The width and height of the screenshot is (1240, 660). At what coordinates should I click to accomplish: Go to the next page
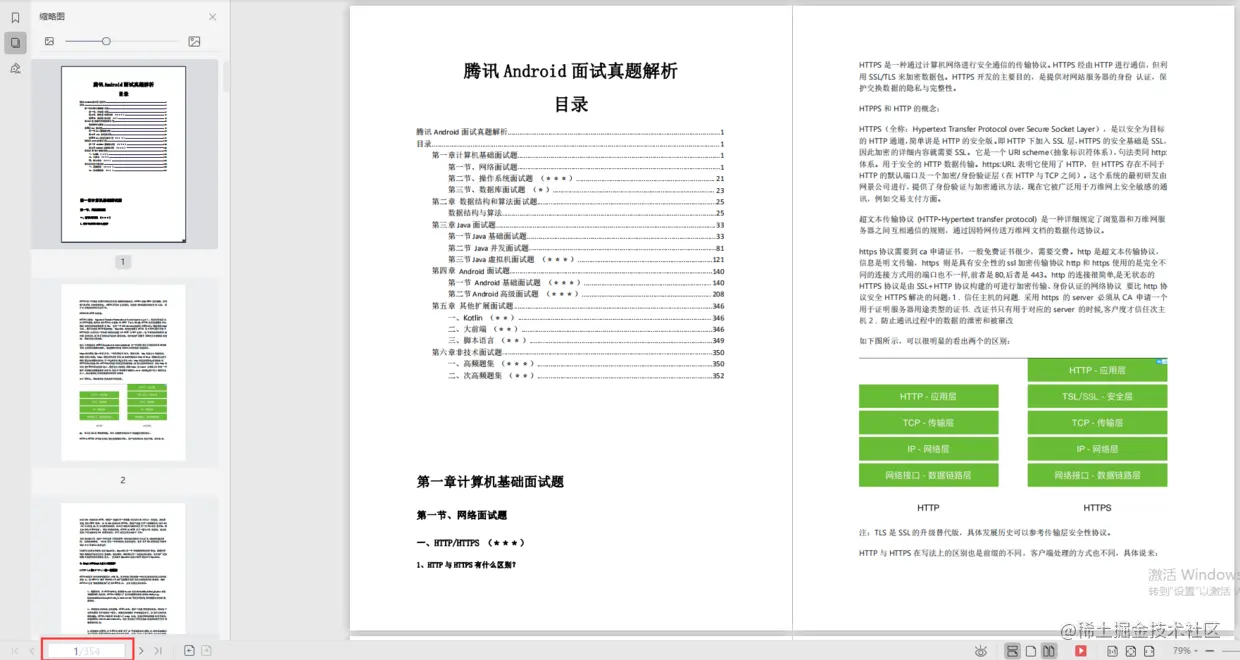point(141,651)
